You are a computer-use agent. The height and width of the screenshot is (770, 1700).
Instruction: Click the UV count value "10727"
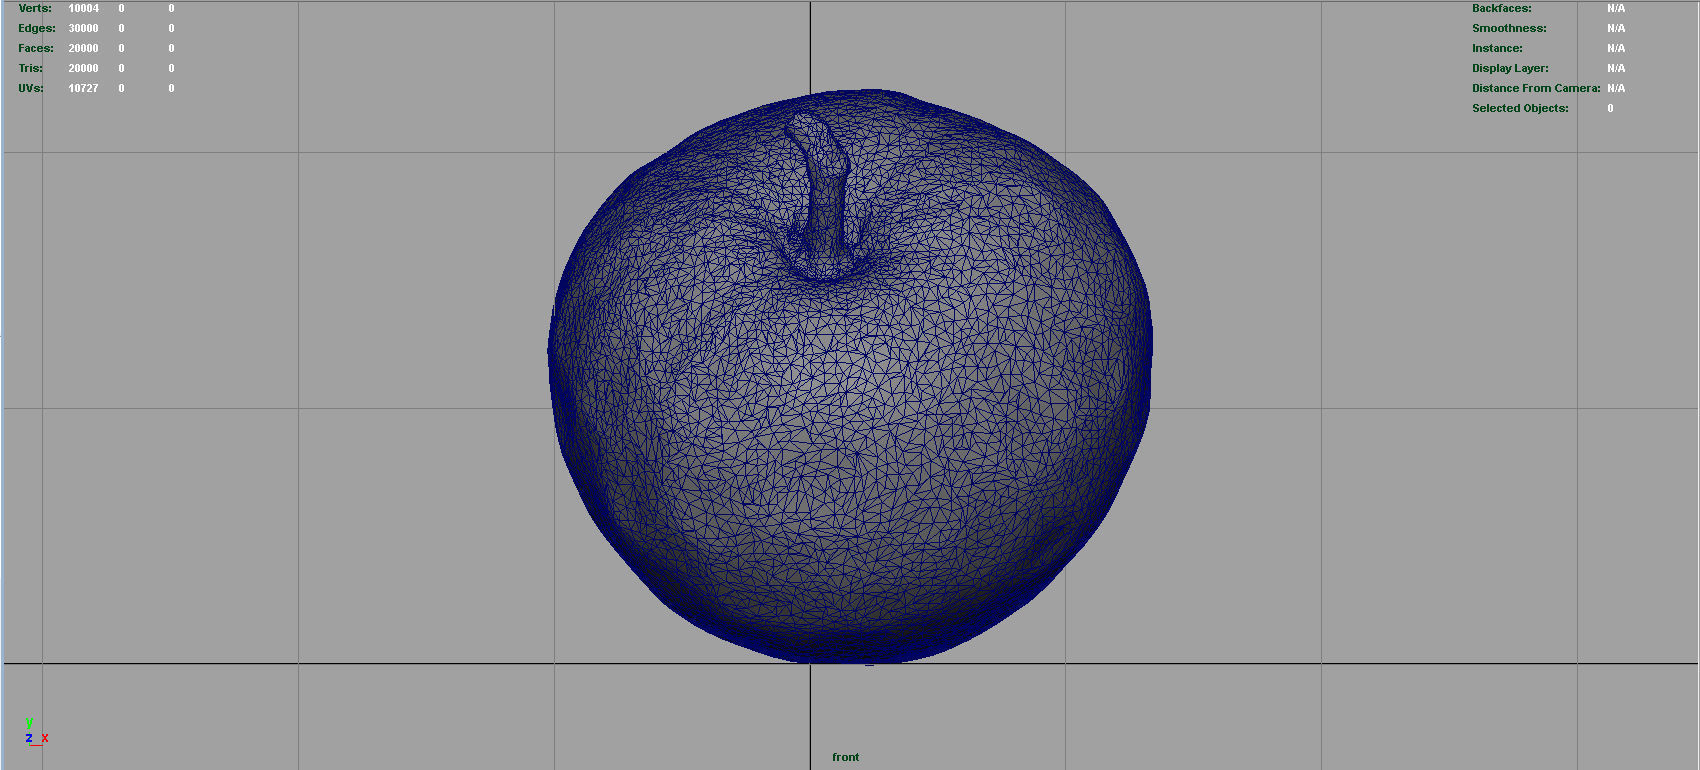click(x=84, y=88)
